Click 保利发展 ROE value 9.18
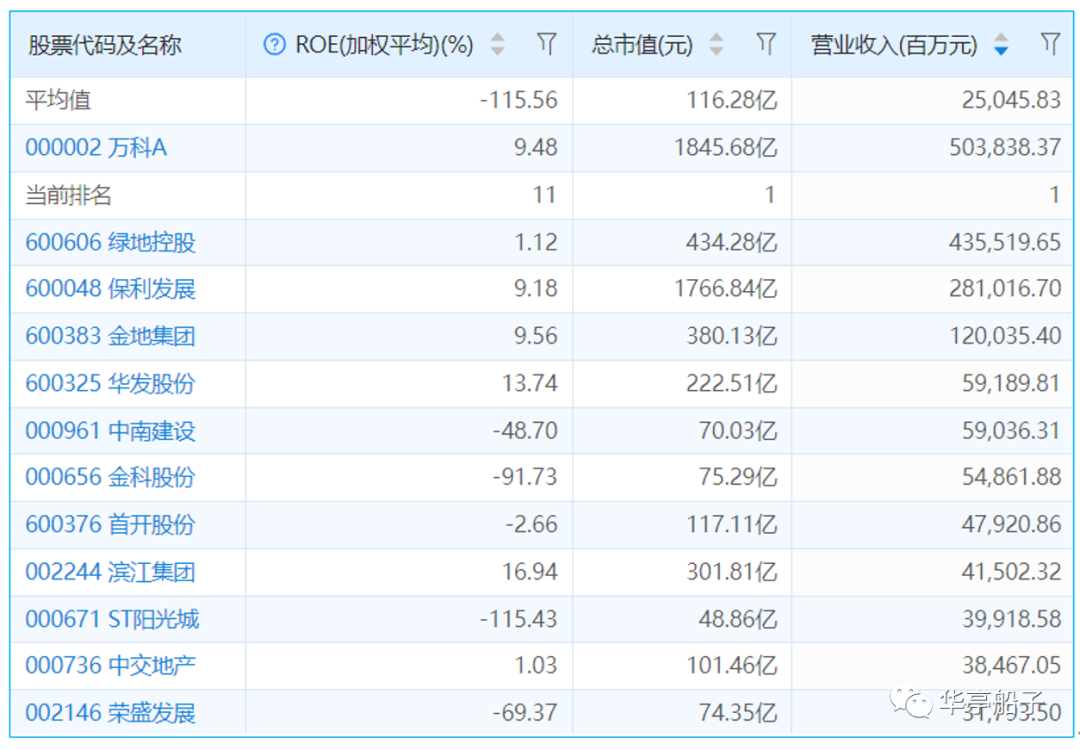 pos(536,289)
